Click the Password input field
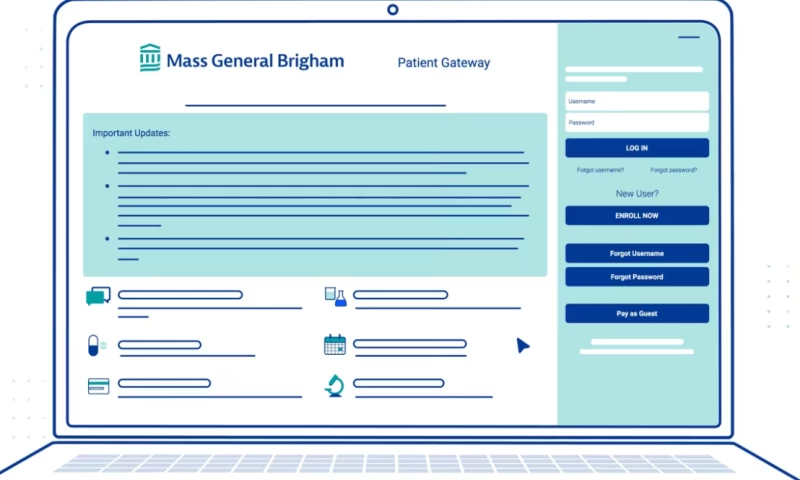 pyautogui.click(x=637, y=122)
